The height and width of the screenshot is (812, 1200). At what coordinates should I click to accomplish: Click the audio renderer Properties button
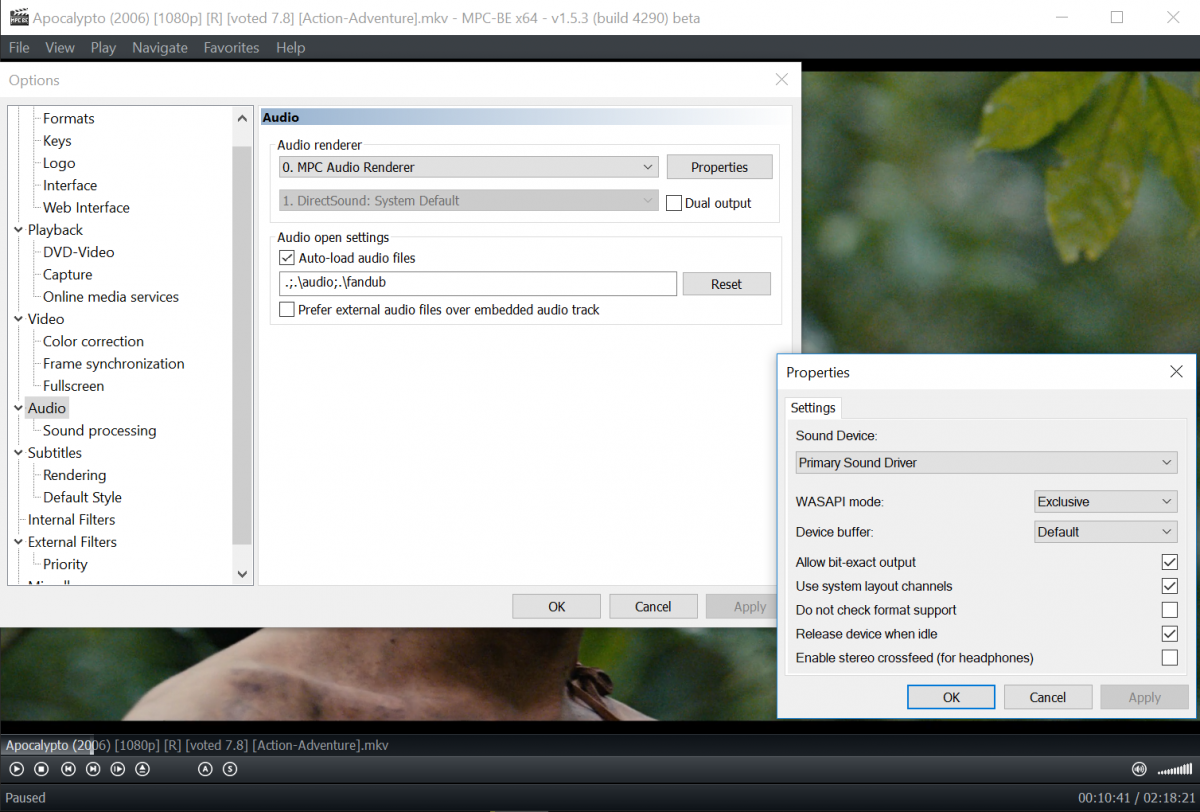[x=719, y=167]
